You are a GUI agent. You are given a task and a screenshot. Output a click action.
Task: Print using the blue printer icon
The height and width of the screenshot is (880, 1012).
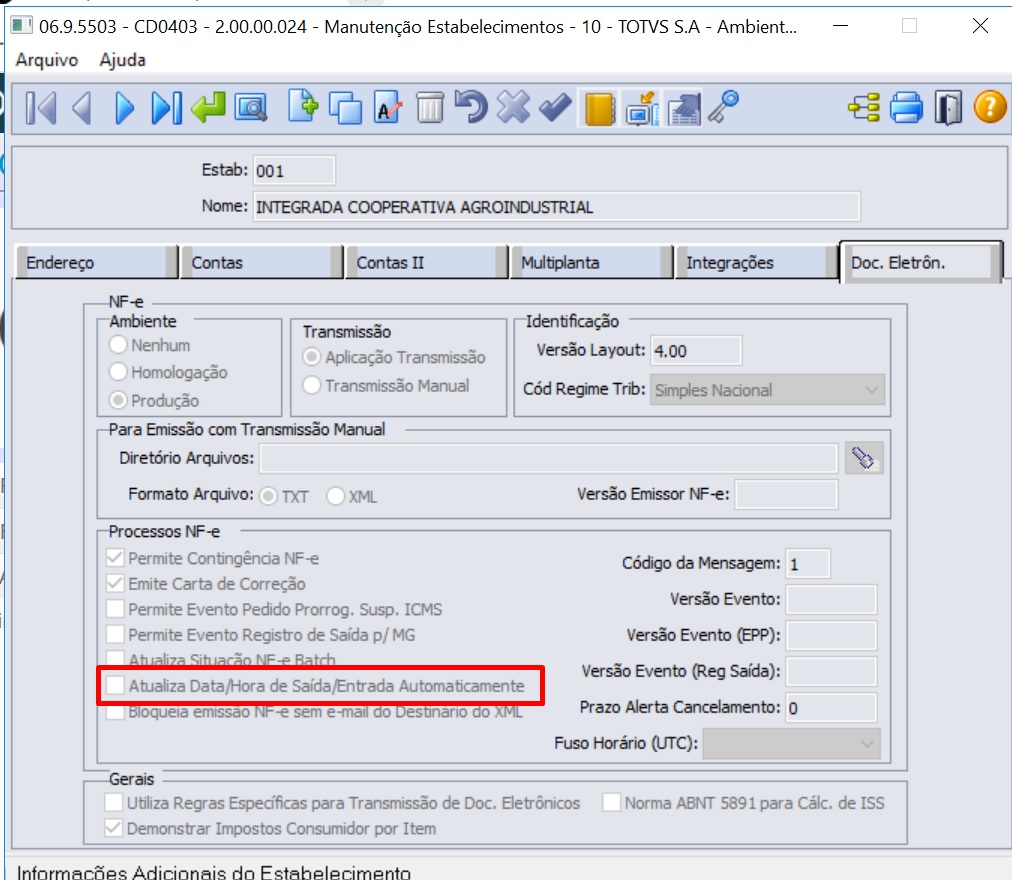coord(906,107)
